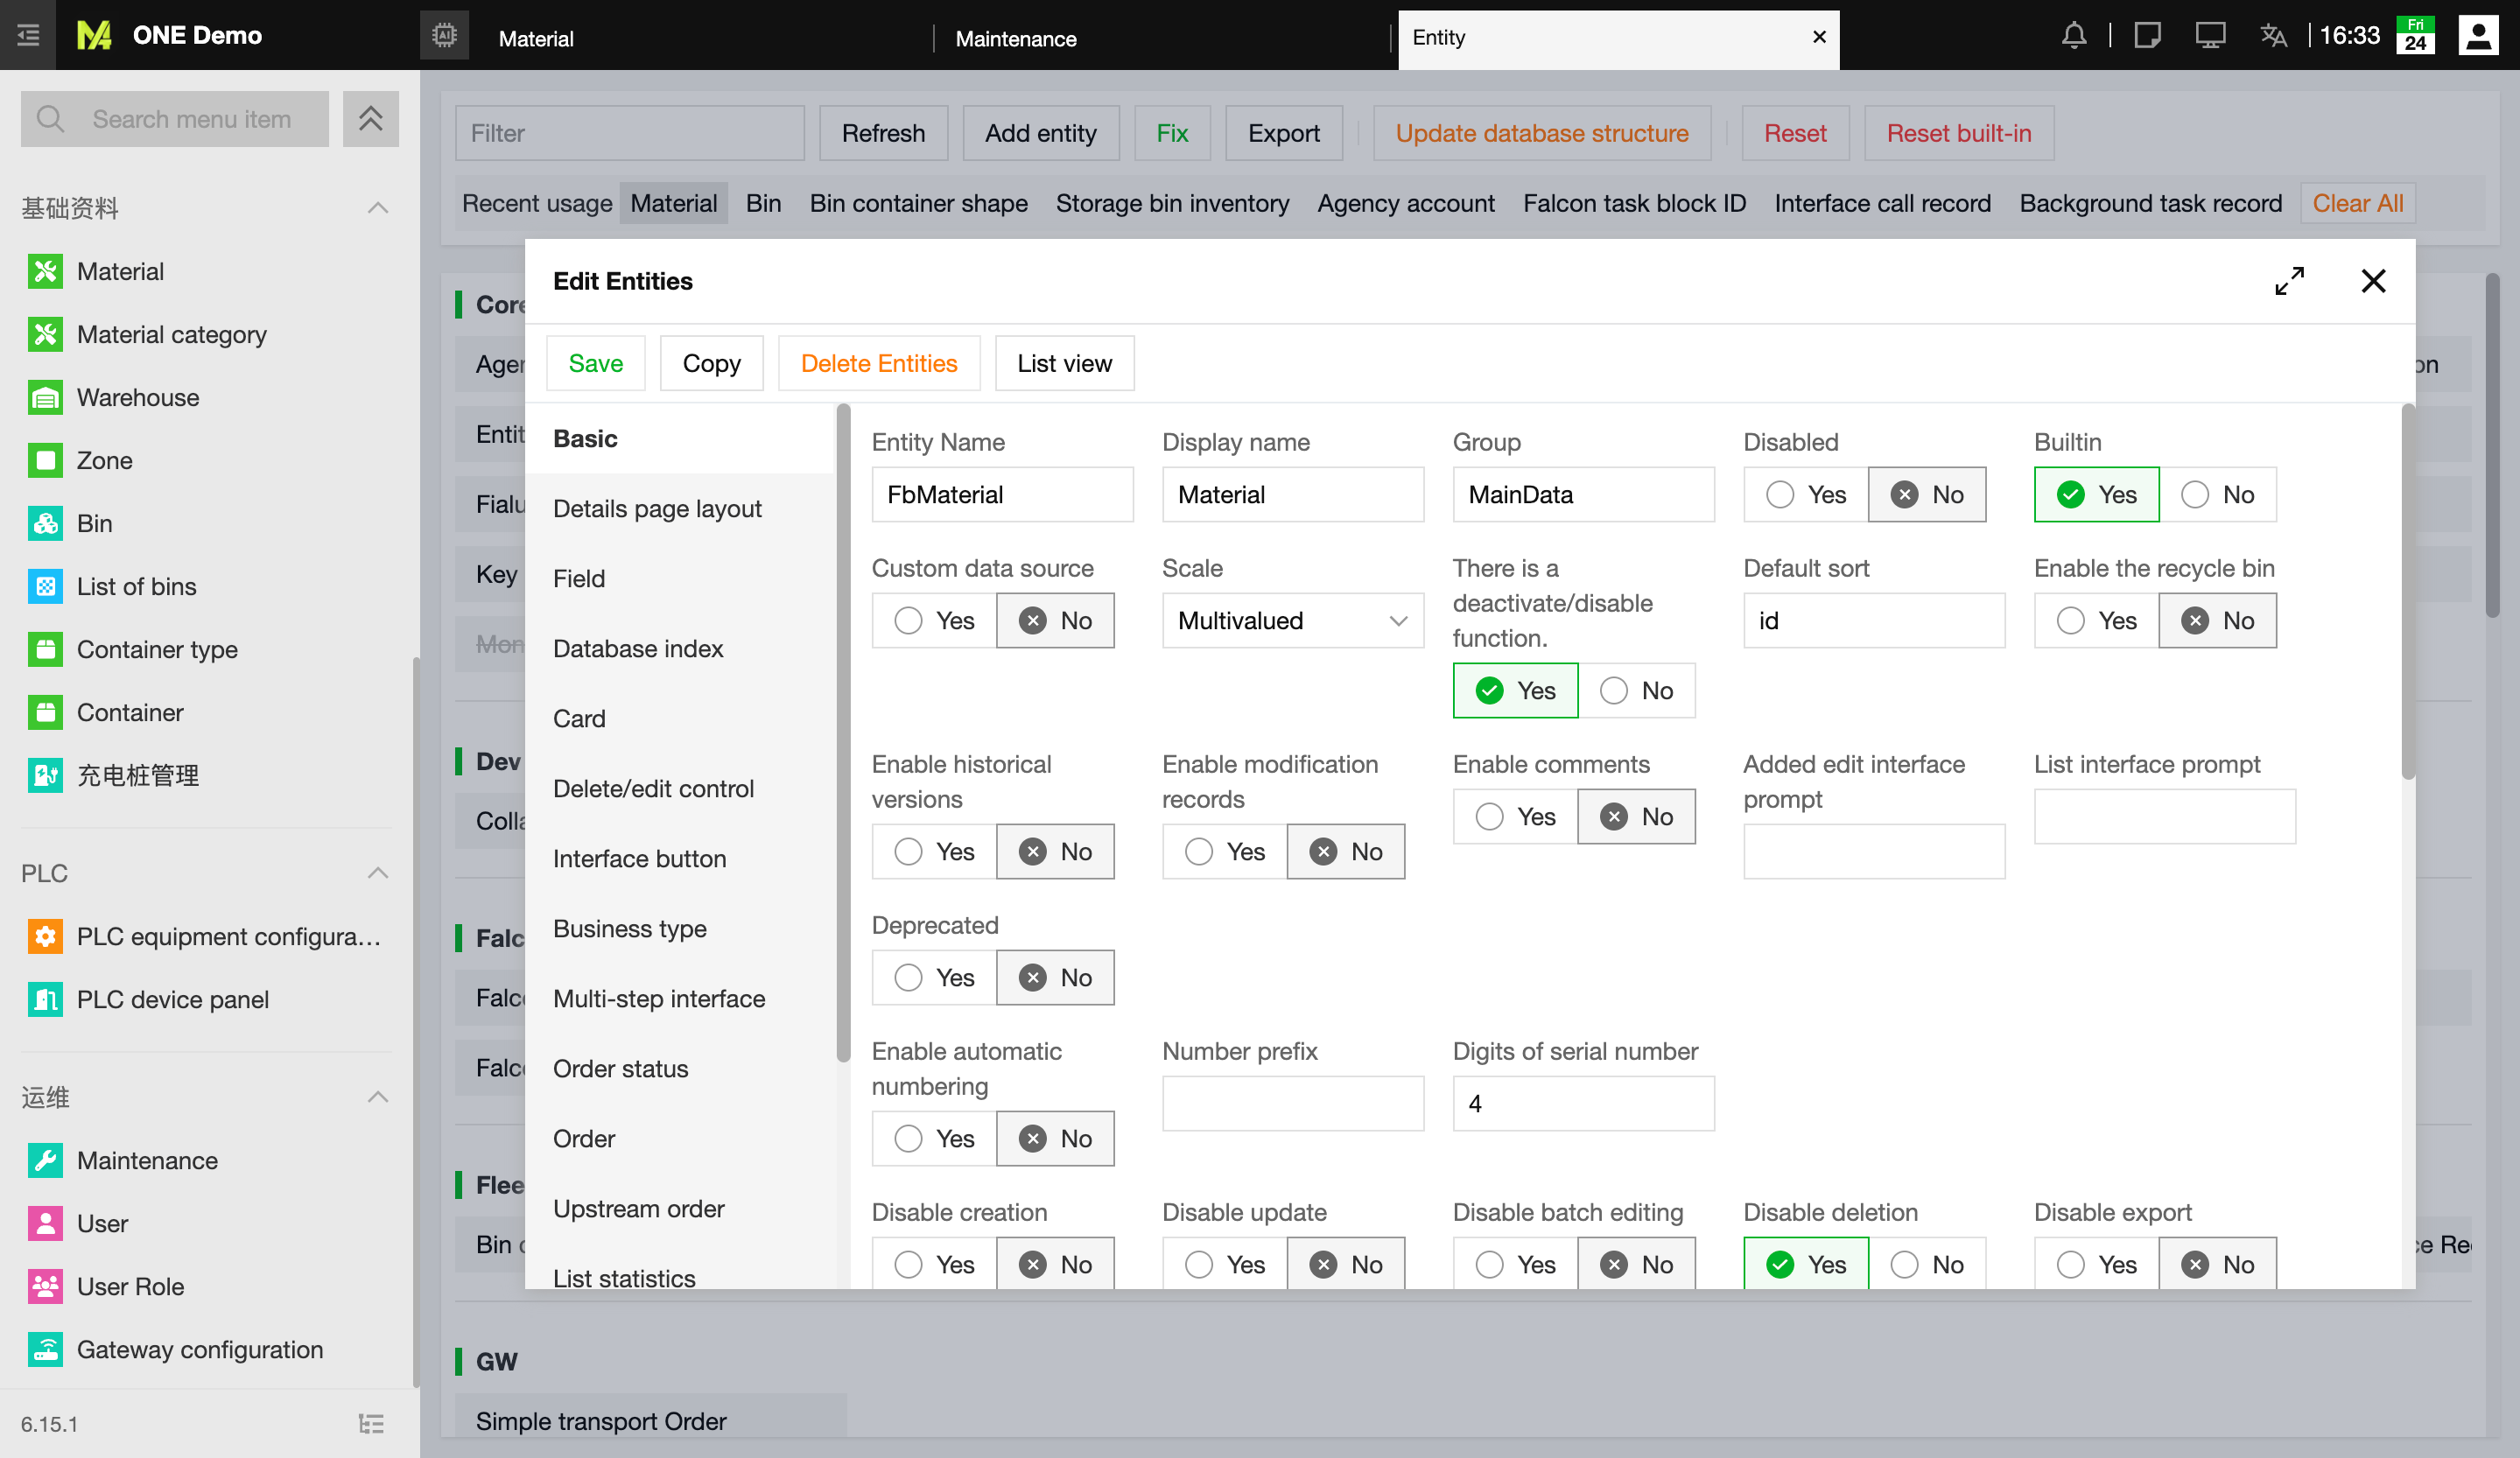Set Disable deletion to No
The width and height of the screenshot is (2520, 1458).
pos(1927,1264)
